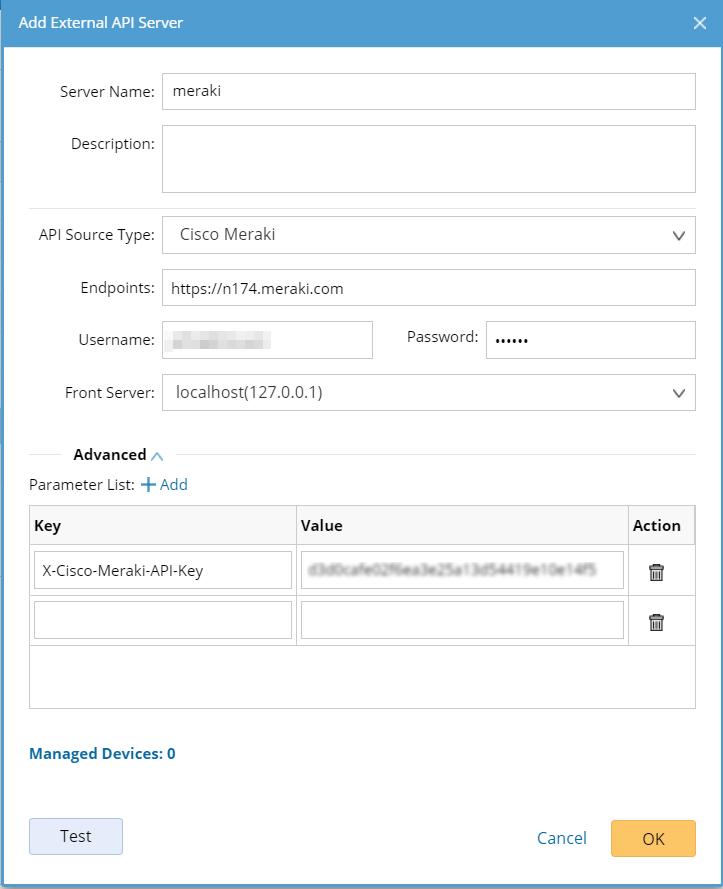This screenshot has width=723, height=889.
Task: Click the Cancel link
Action: (x=561, y=838)
